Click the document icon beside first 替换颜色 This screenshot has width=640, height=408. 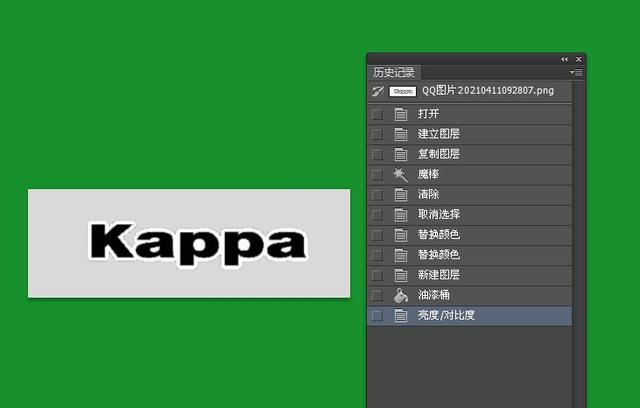click(401, 235)
